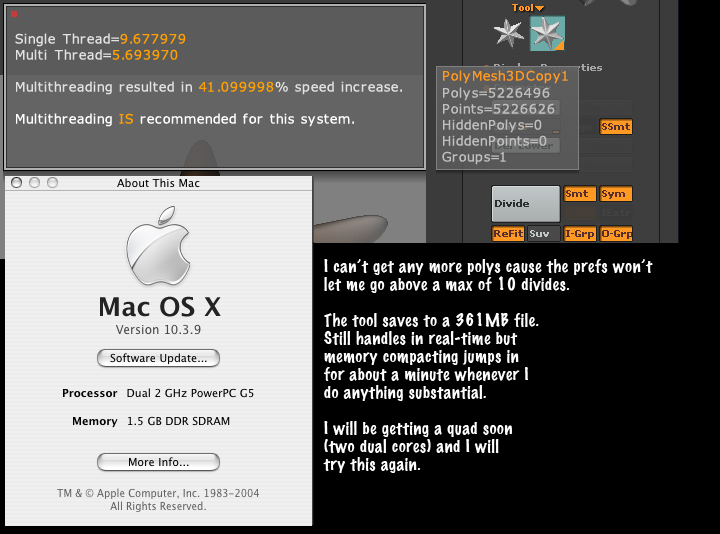Click the Multi Thread=5.693970 result
Viewport: 720px width, 534px height.
pyautogui.click(x=96, y=55)
